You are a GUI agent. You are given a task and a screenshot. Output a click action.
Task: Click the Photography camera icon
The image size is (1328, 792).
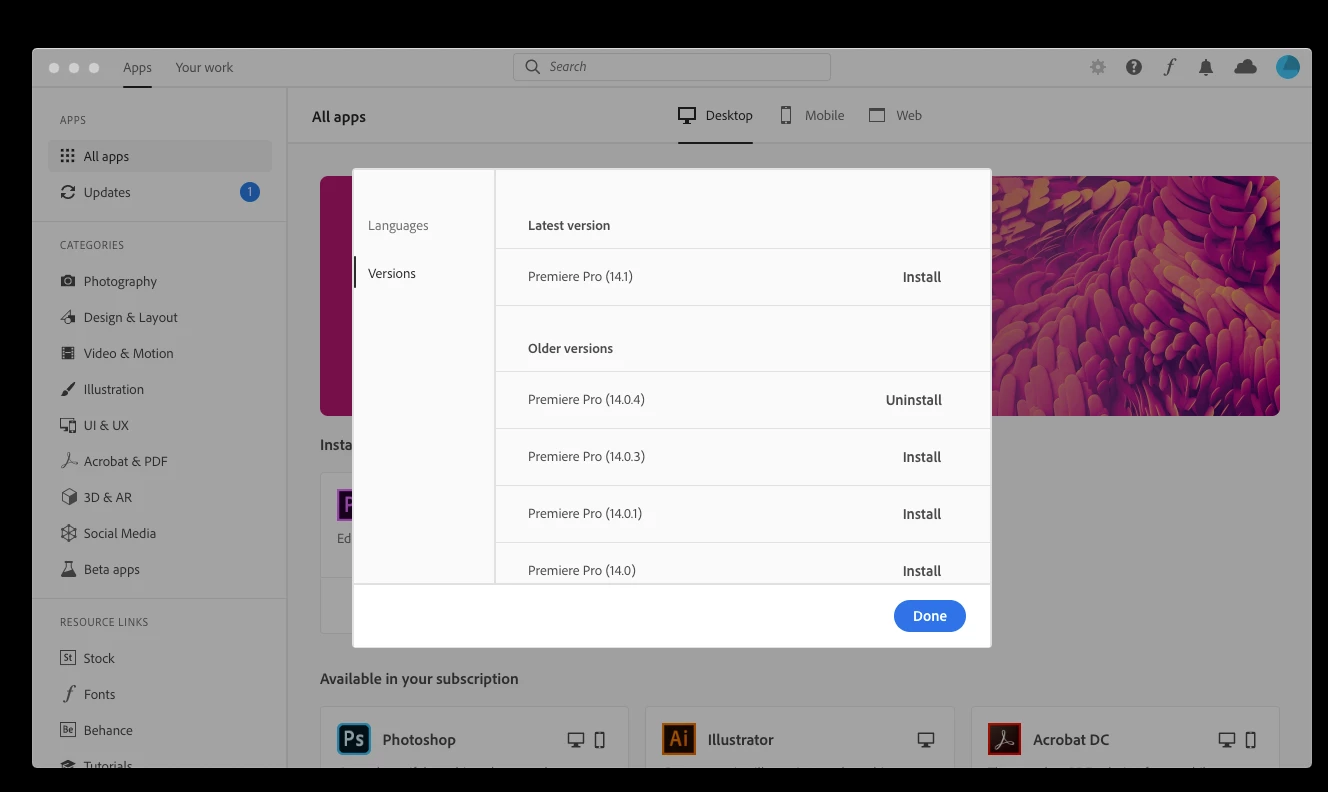pos(68,281)
